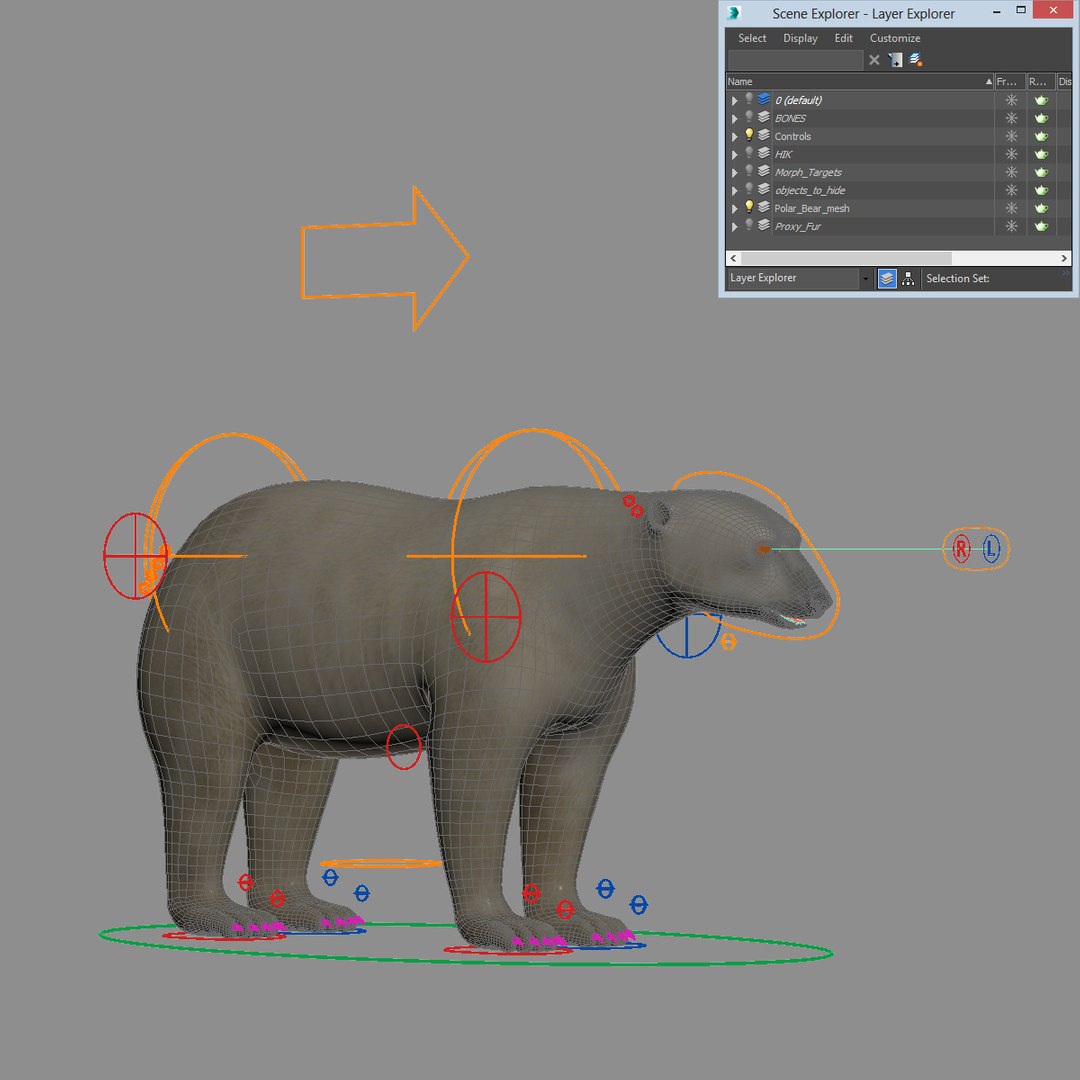Viewport: 1080px width, 1080px height.
Task: Show the BONES layer via its bulb
Action: pos(749,117)
